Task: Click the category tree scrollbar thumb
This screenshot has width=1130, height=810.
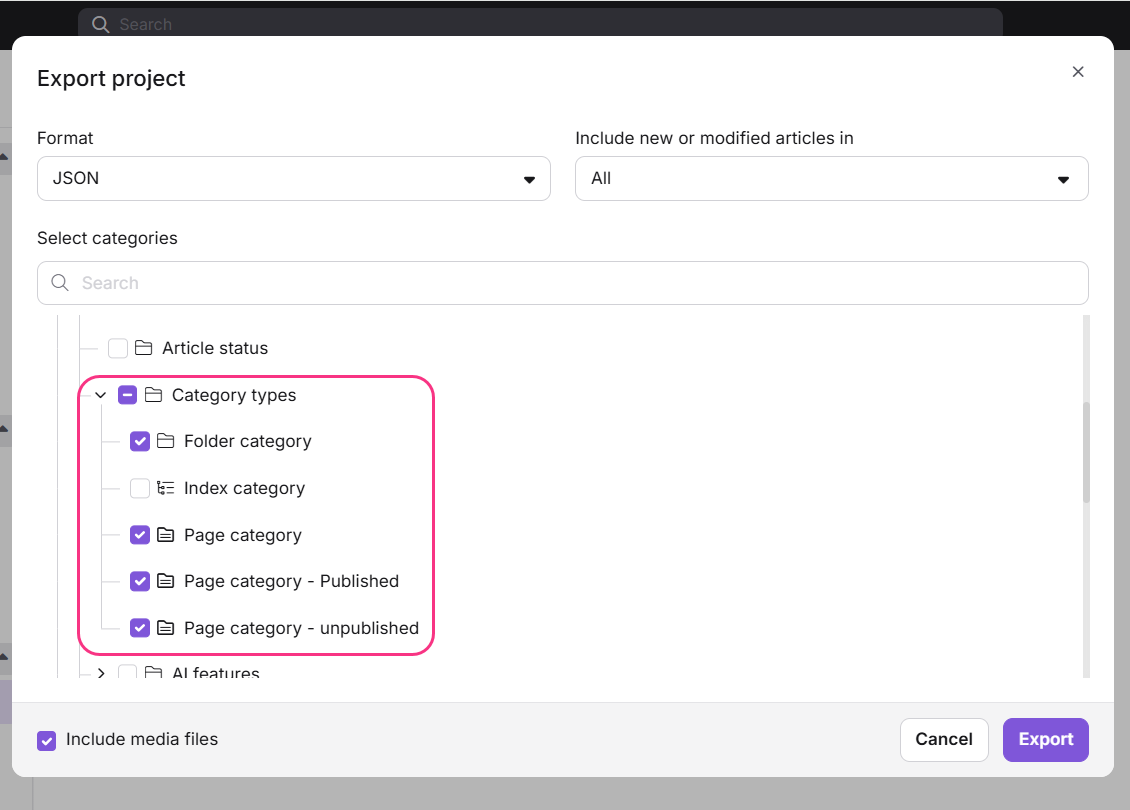Action: pos(1086,452)
